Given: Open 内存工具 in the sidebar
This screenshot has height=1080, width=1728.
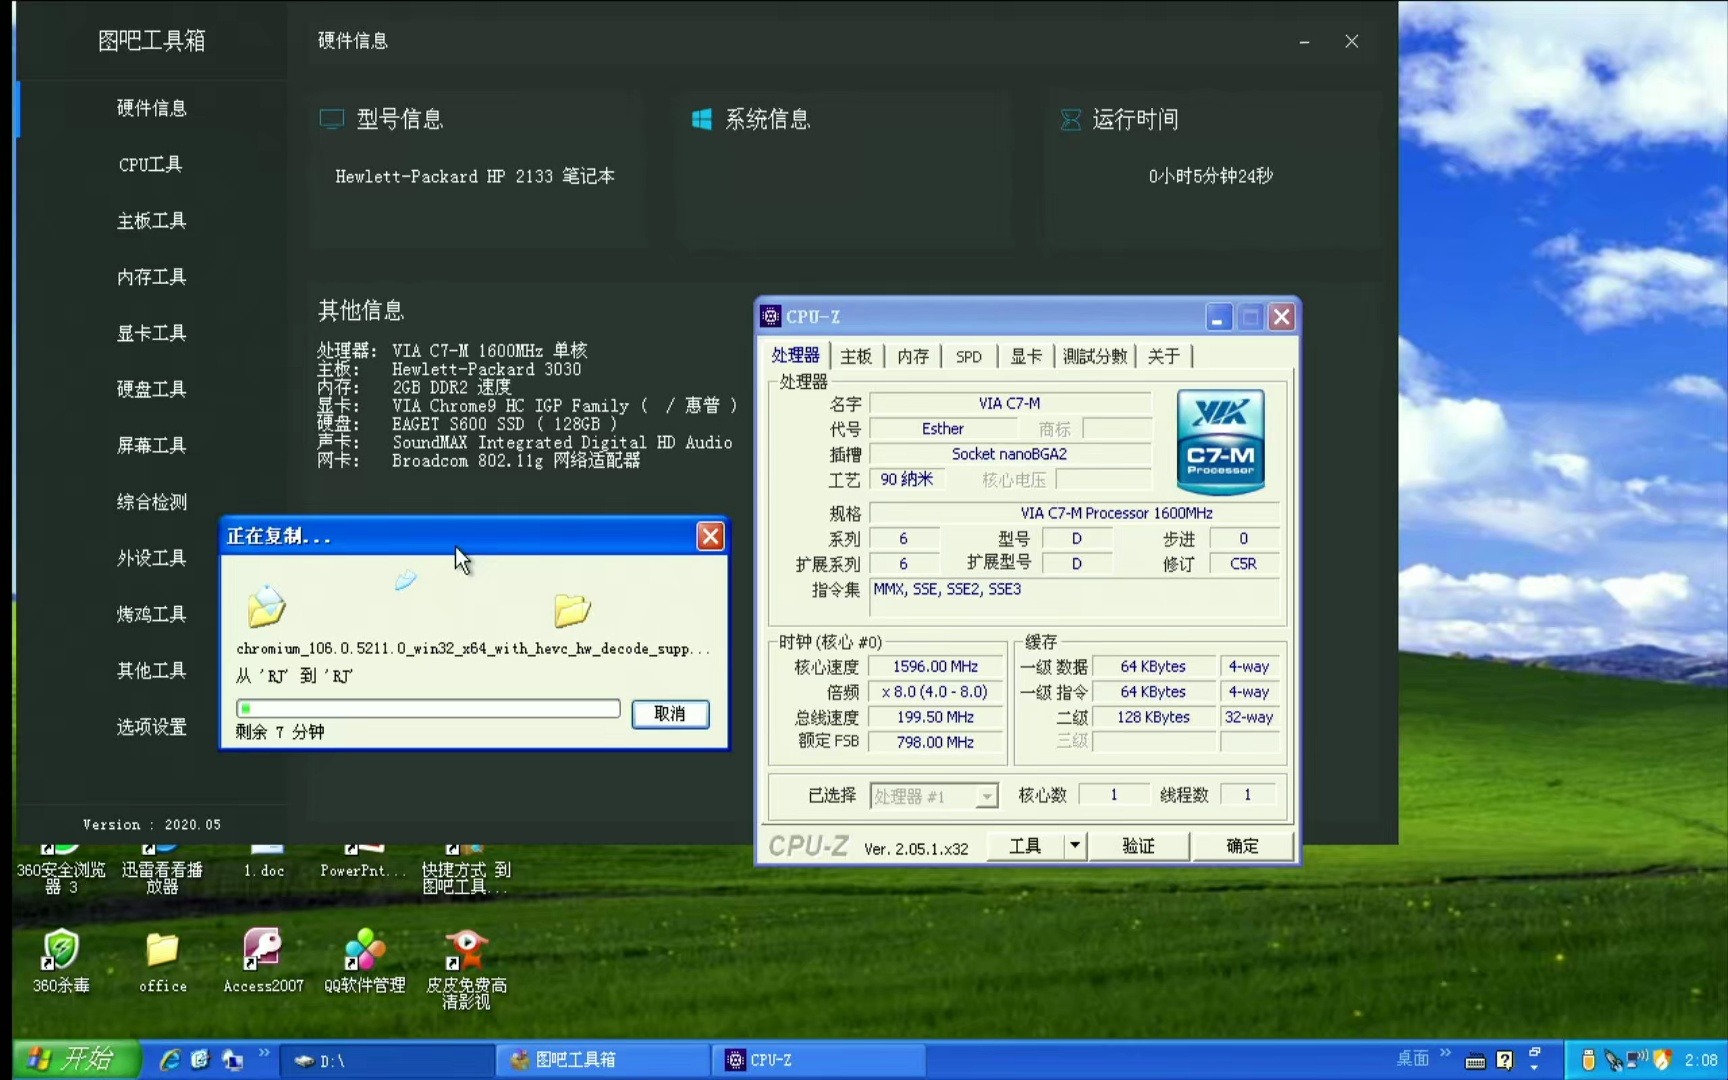Looking at the screenshot, I should (151, 276).
